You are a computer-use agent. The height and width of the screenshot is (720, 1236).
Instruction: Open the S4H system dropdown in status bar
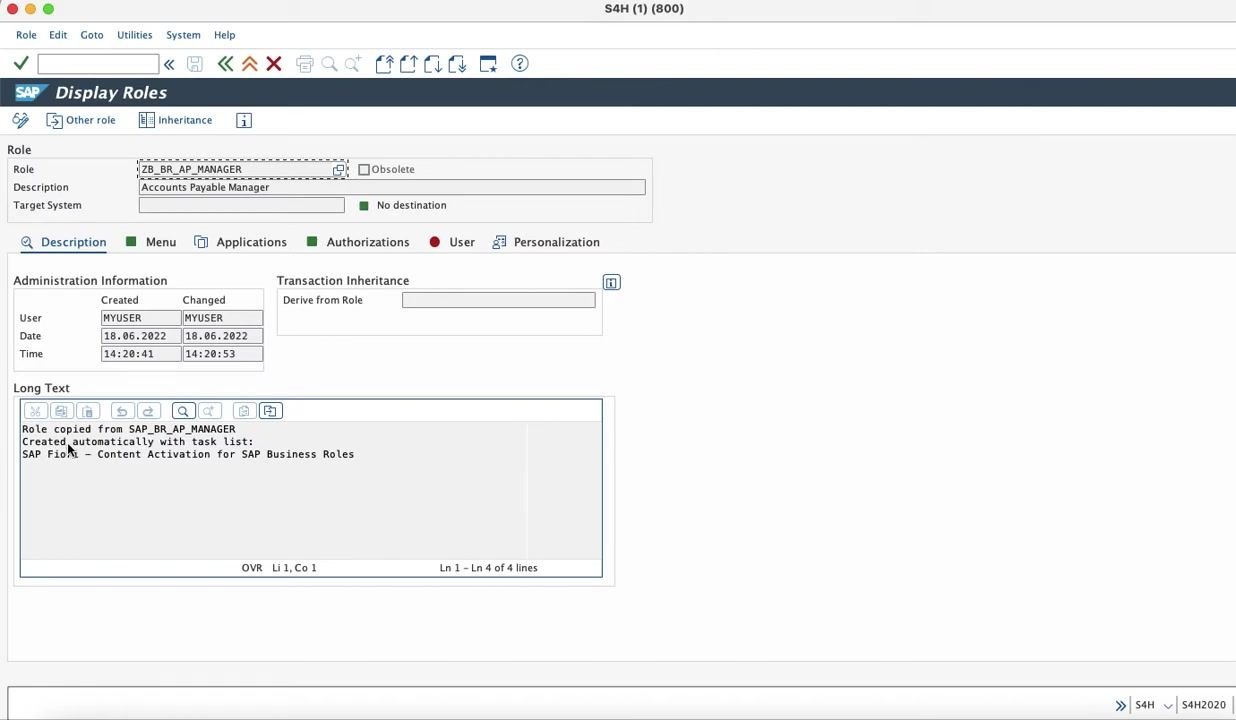click(x=1167, y=705)
